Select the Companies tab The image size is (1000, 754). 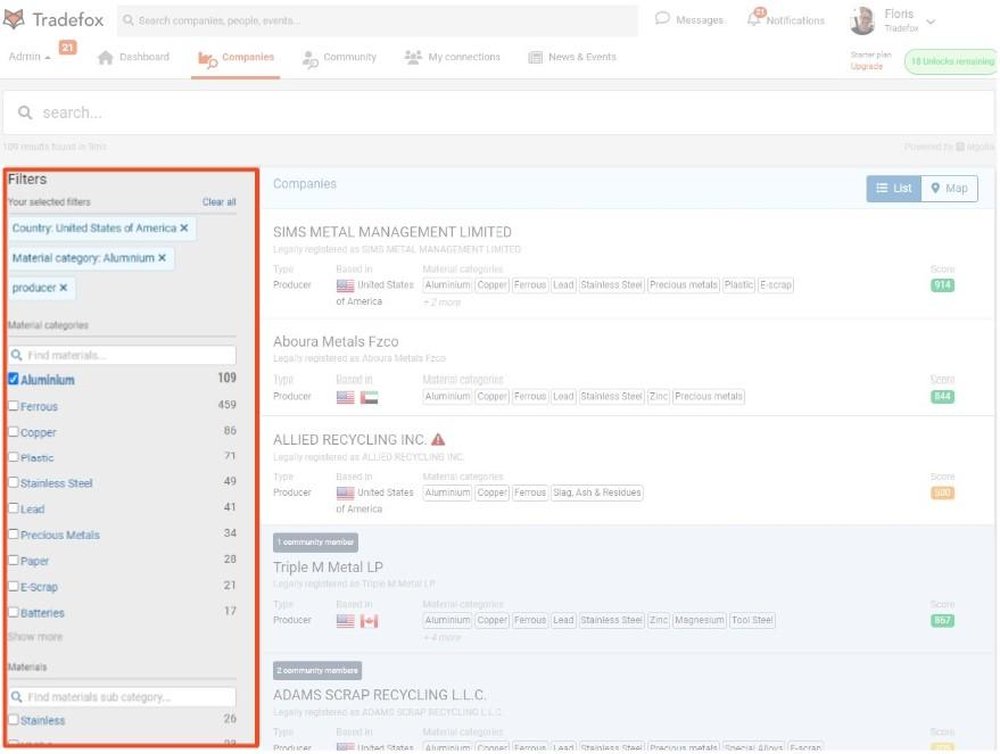tap(235, 57)
